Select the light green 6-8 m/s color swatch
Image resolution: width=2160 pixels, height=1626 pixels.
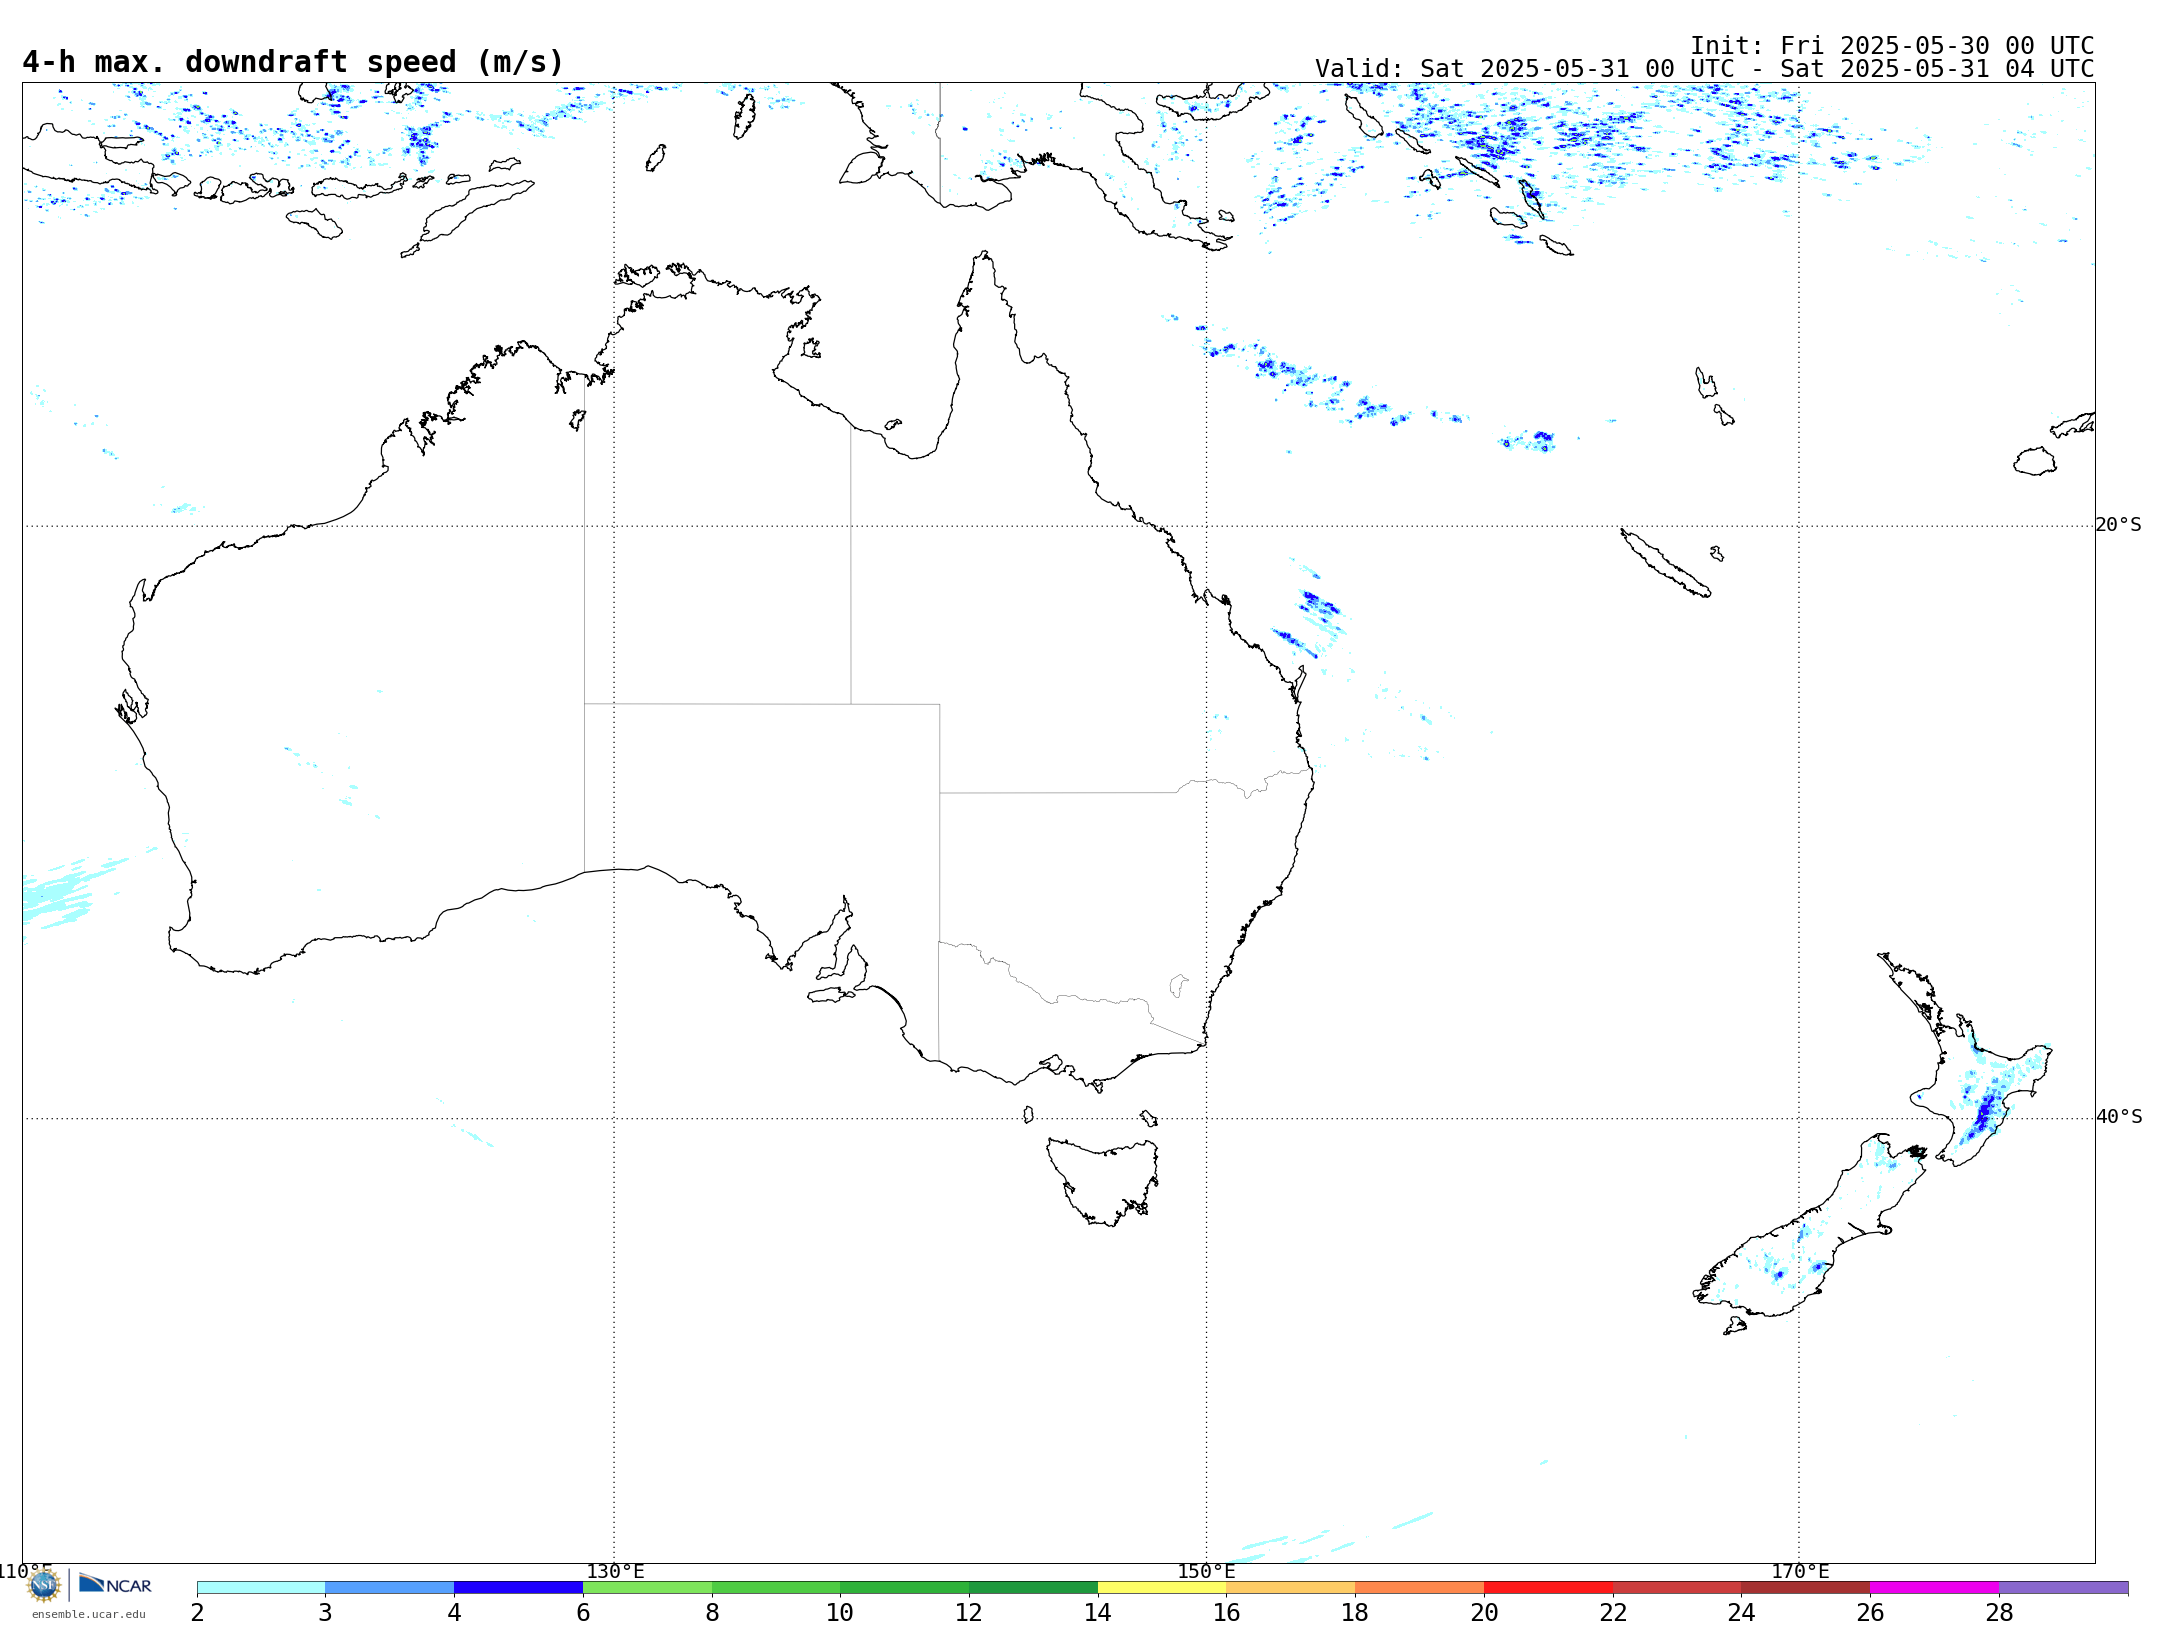click(647, 1588)
